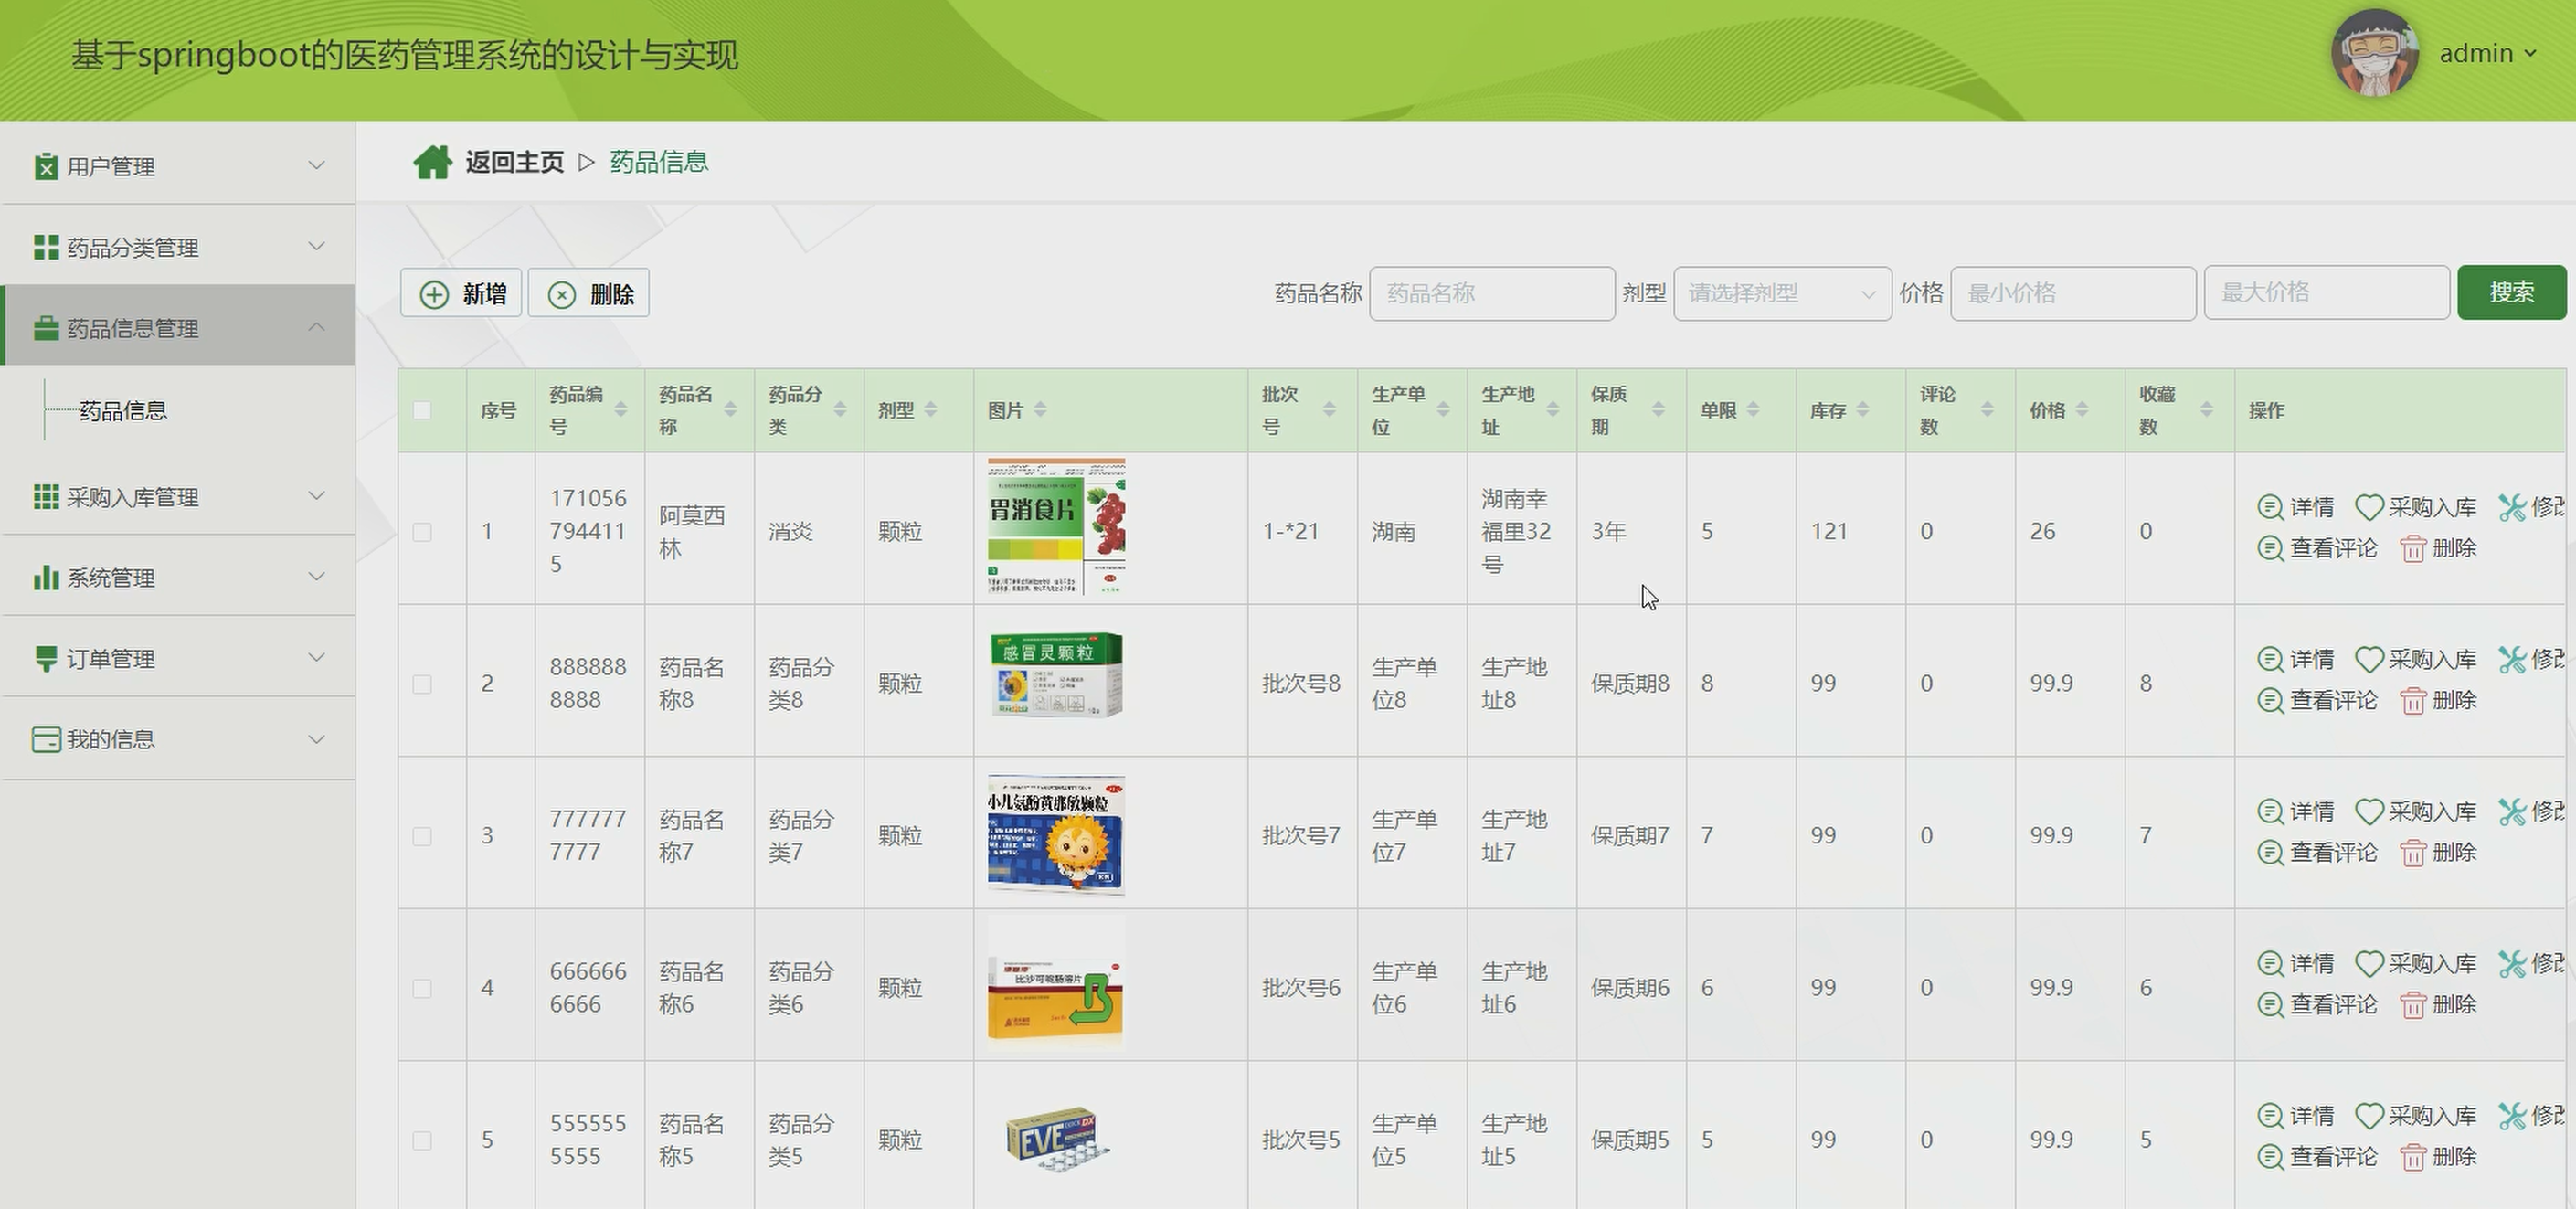Screen dimensions: 2576x1209
Task: Click the 用户管理 clipboard icon
Action: 45,166
